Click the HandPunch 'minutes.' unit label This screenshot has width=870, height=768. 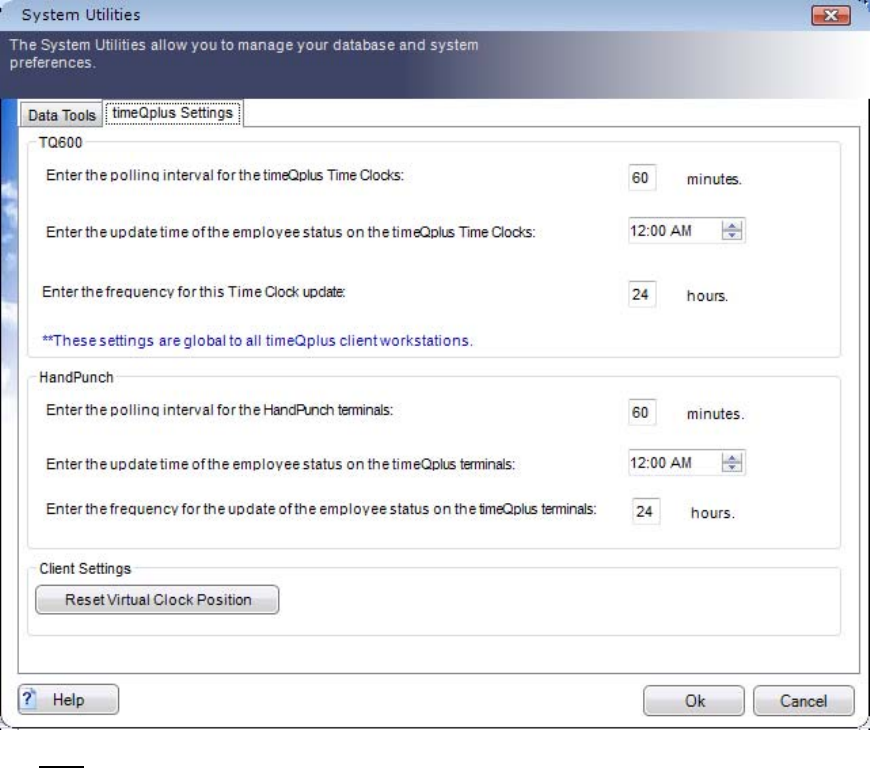click(715, 414)
